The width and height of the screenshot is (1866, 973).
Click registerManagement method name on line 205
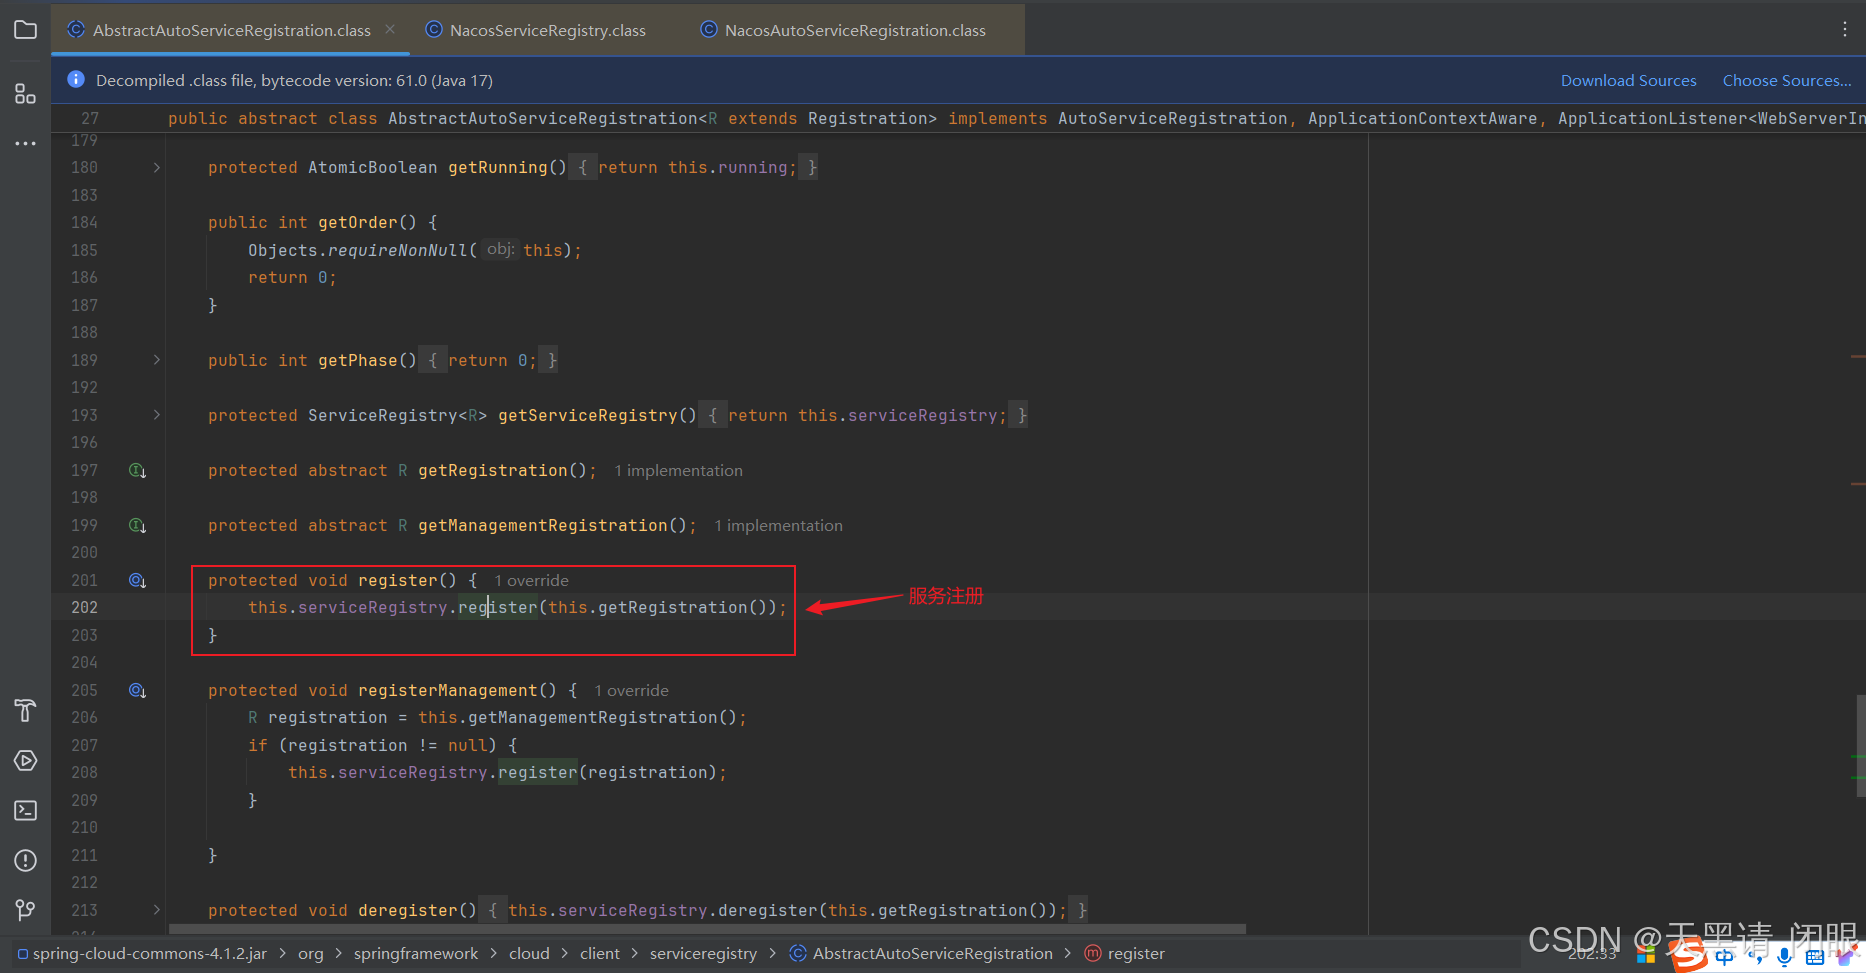(448, 690)
